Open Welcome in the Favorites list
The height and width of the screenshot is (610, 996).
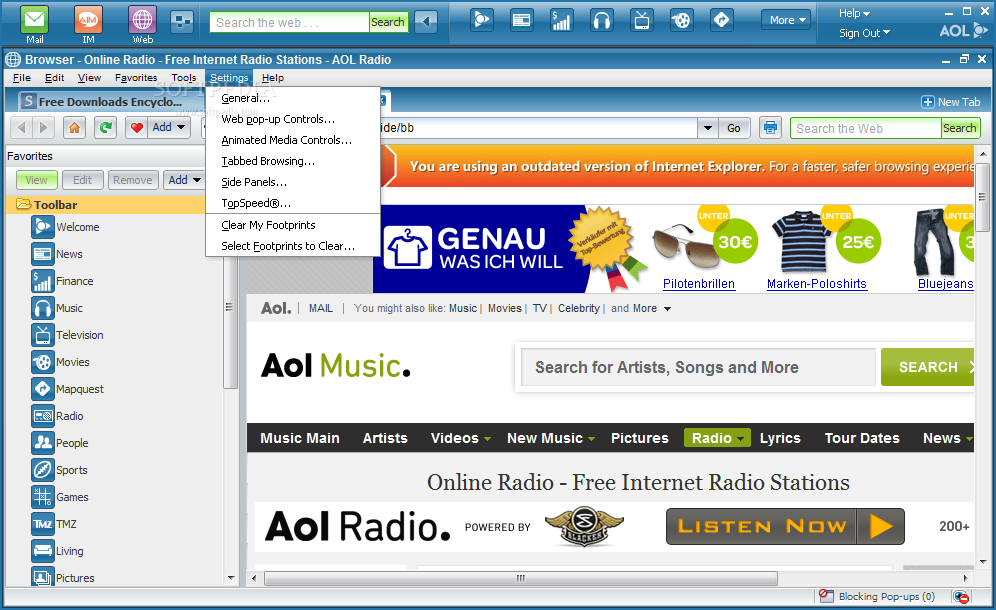coord(65,227)
